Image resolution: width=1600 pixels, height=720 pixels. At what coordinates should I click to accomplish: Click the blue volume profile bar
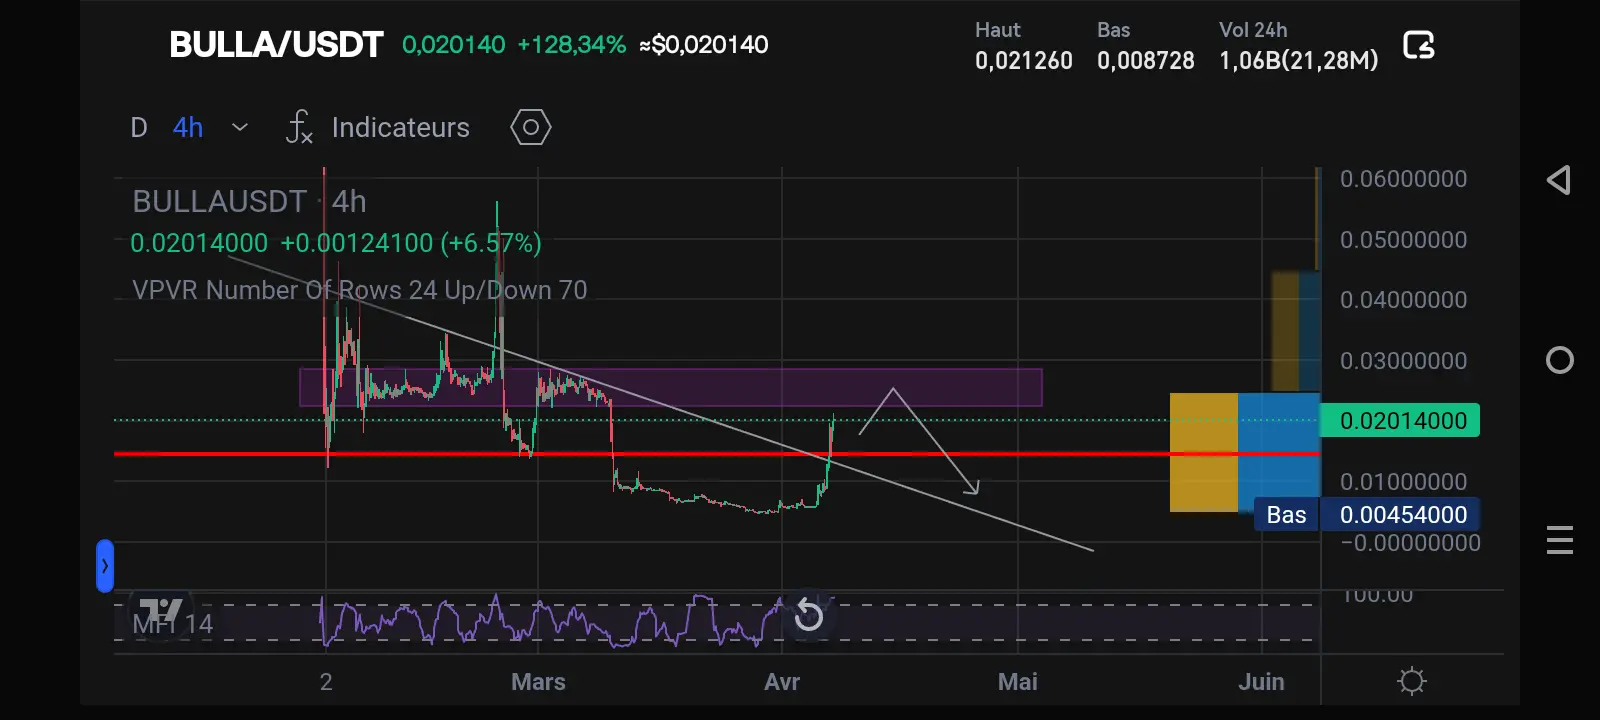click(x=1279, y=453)
